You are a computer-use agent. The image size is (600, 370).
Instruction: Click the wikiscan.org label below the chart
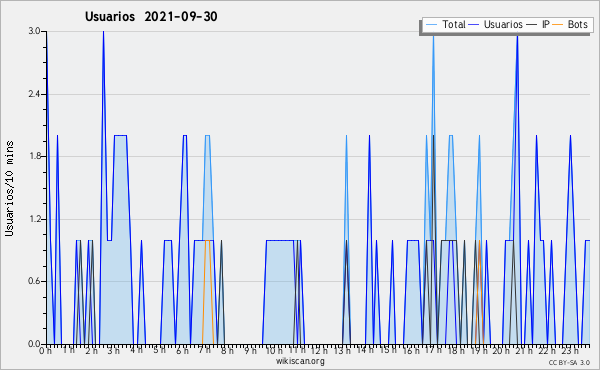300,361
